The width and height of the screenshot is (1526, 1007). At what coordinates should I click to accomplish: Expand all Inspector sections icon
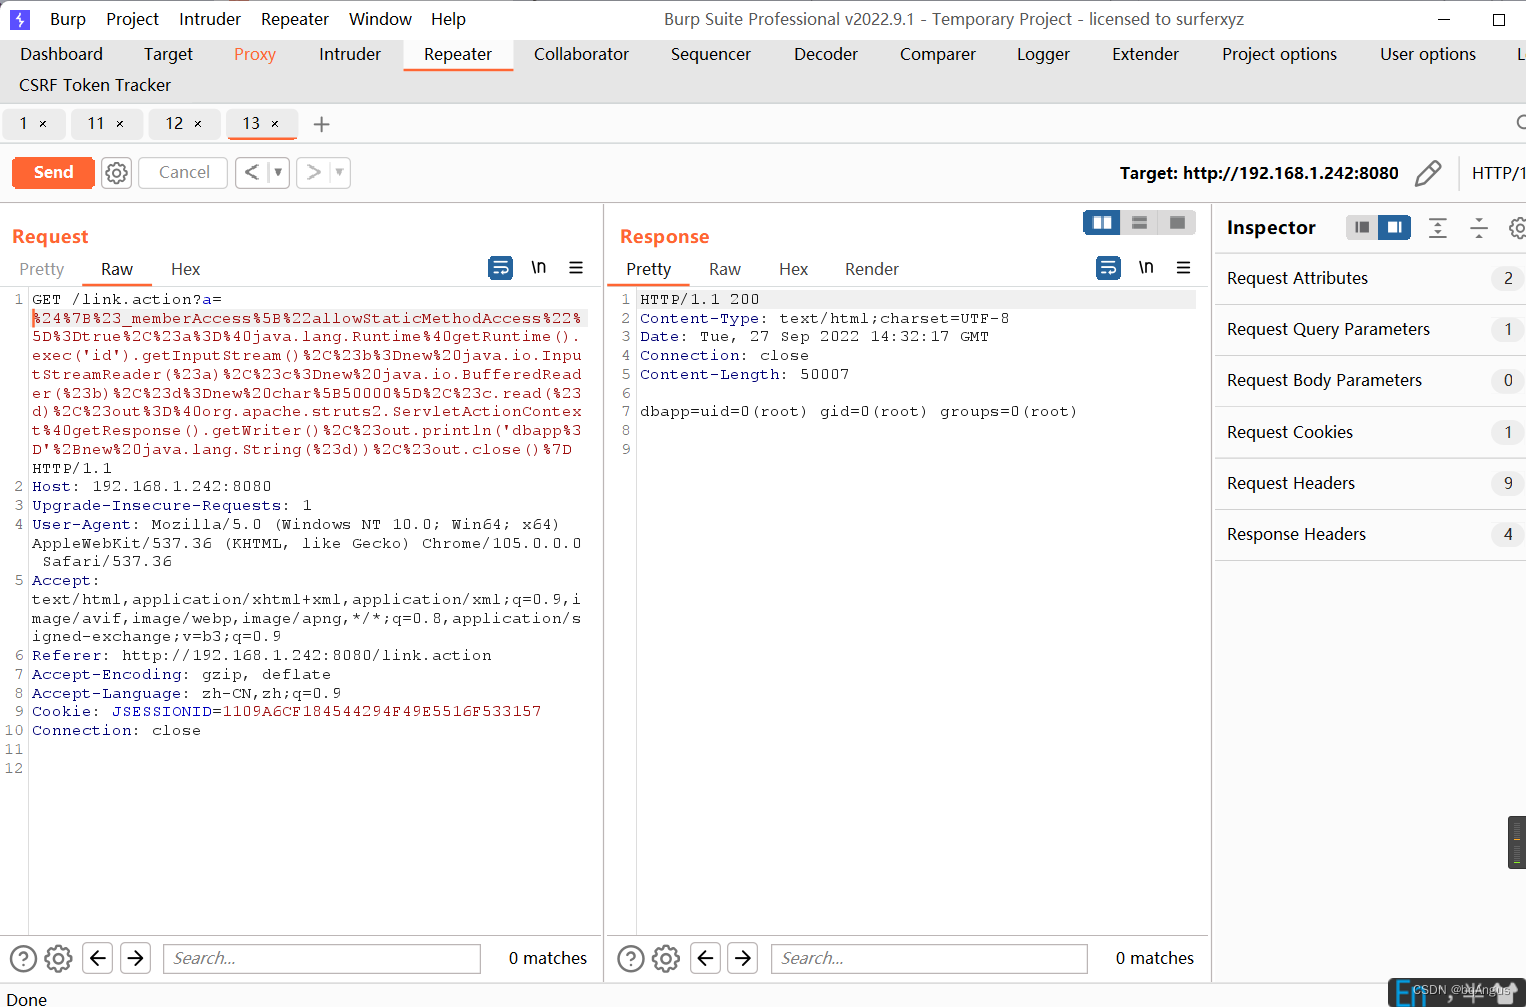tap(1438, 228)
